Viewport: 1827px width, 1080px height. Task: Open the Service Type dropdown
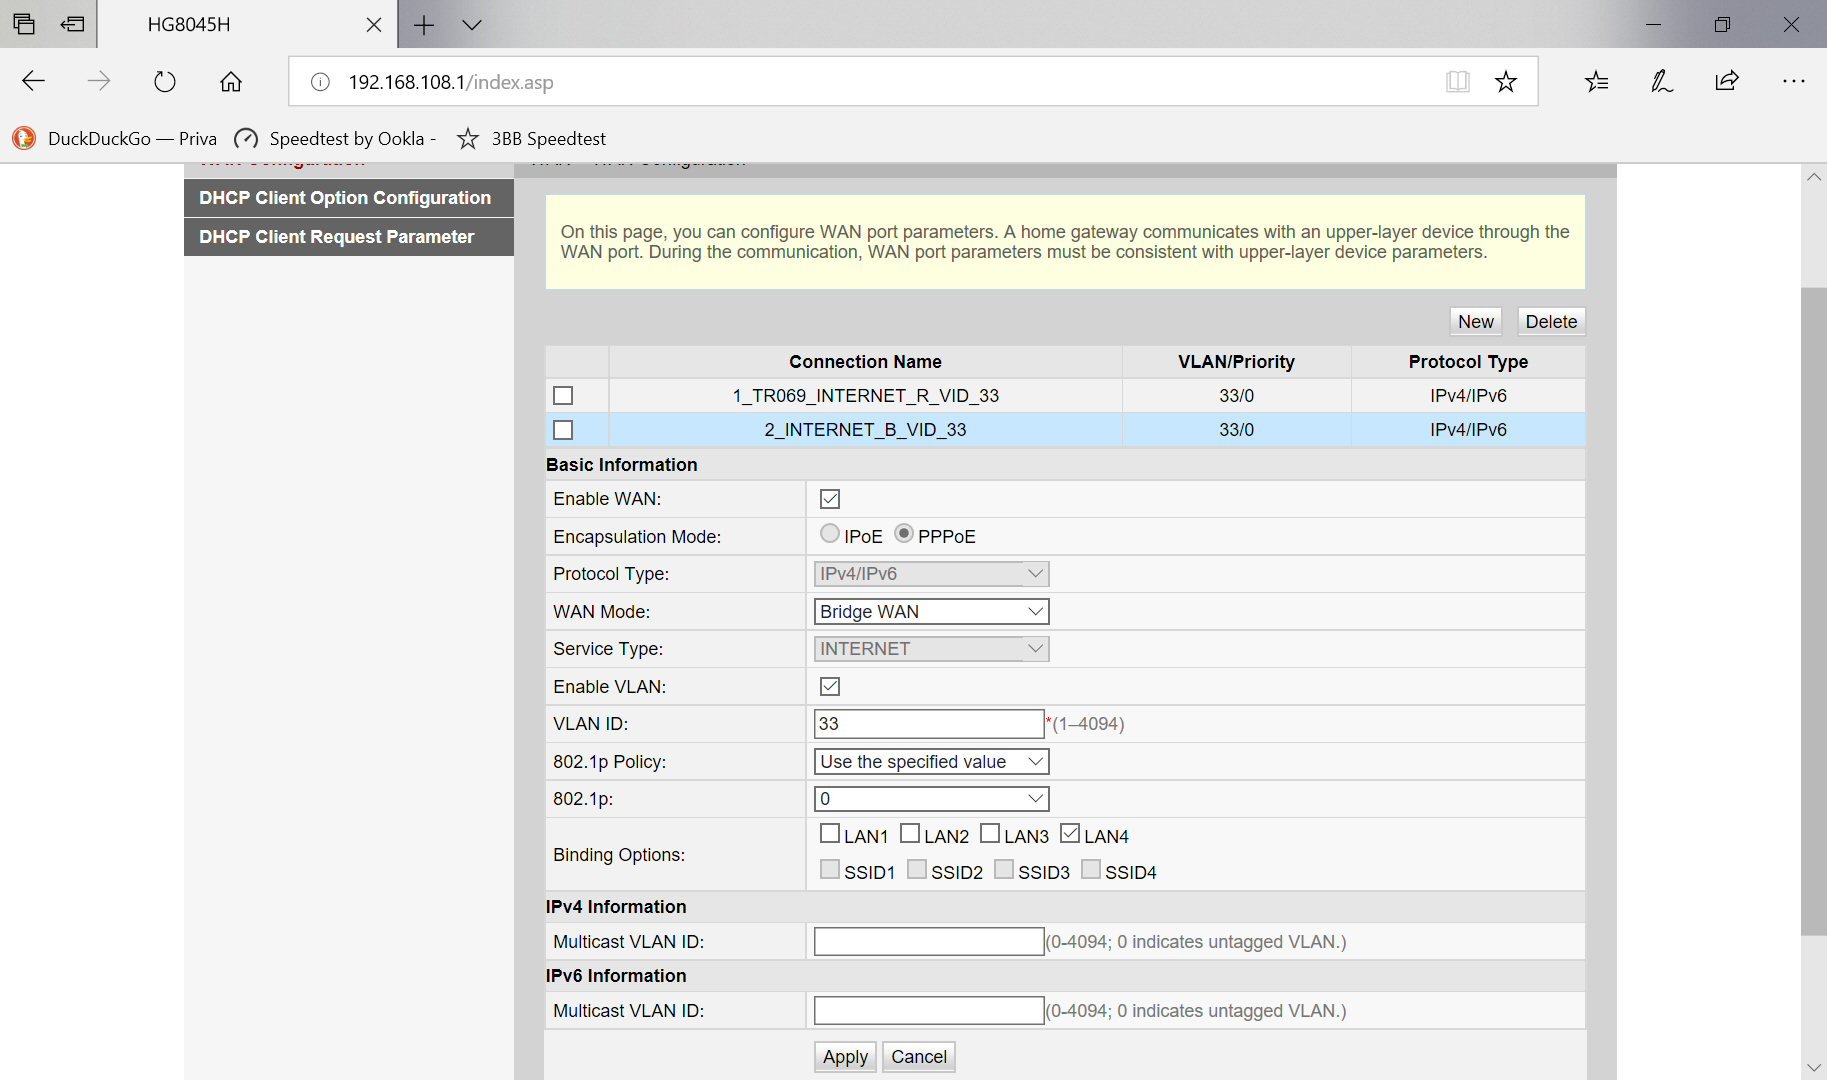coord(931,649)
